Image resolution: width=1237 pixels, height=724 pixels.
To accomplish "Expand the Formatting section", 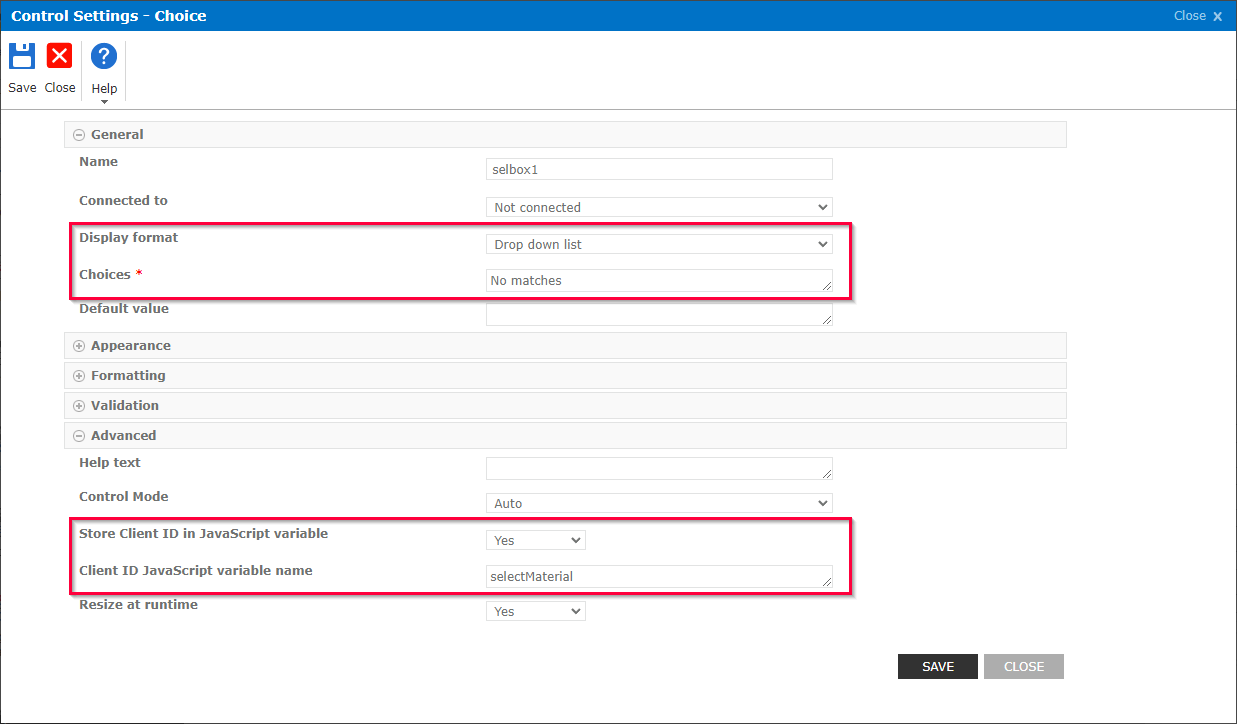I will click(78, 375).
